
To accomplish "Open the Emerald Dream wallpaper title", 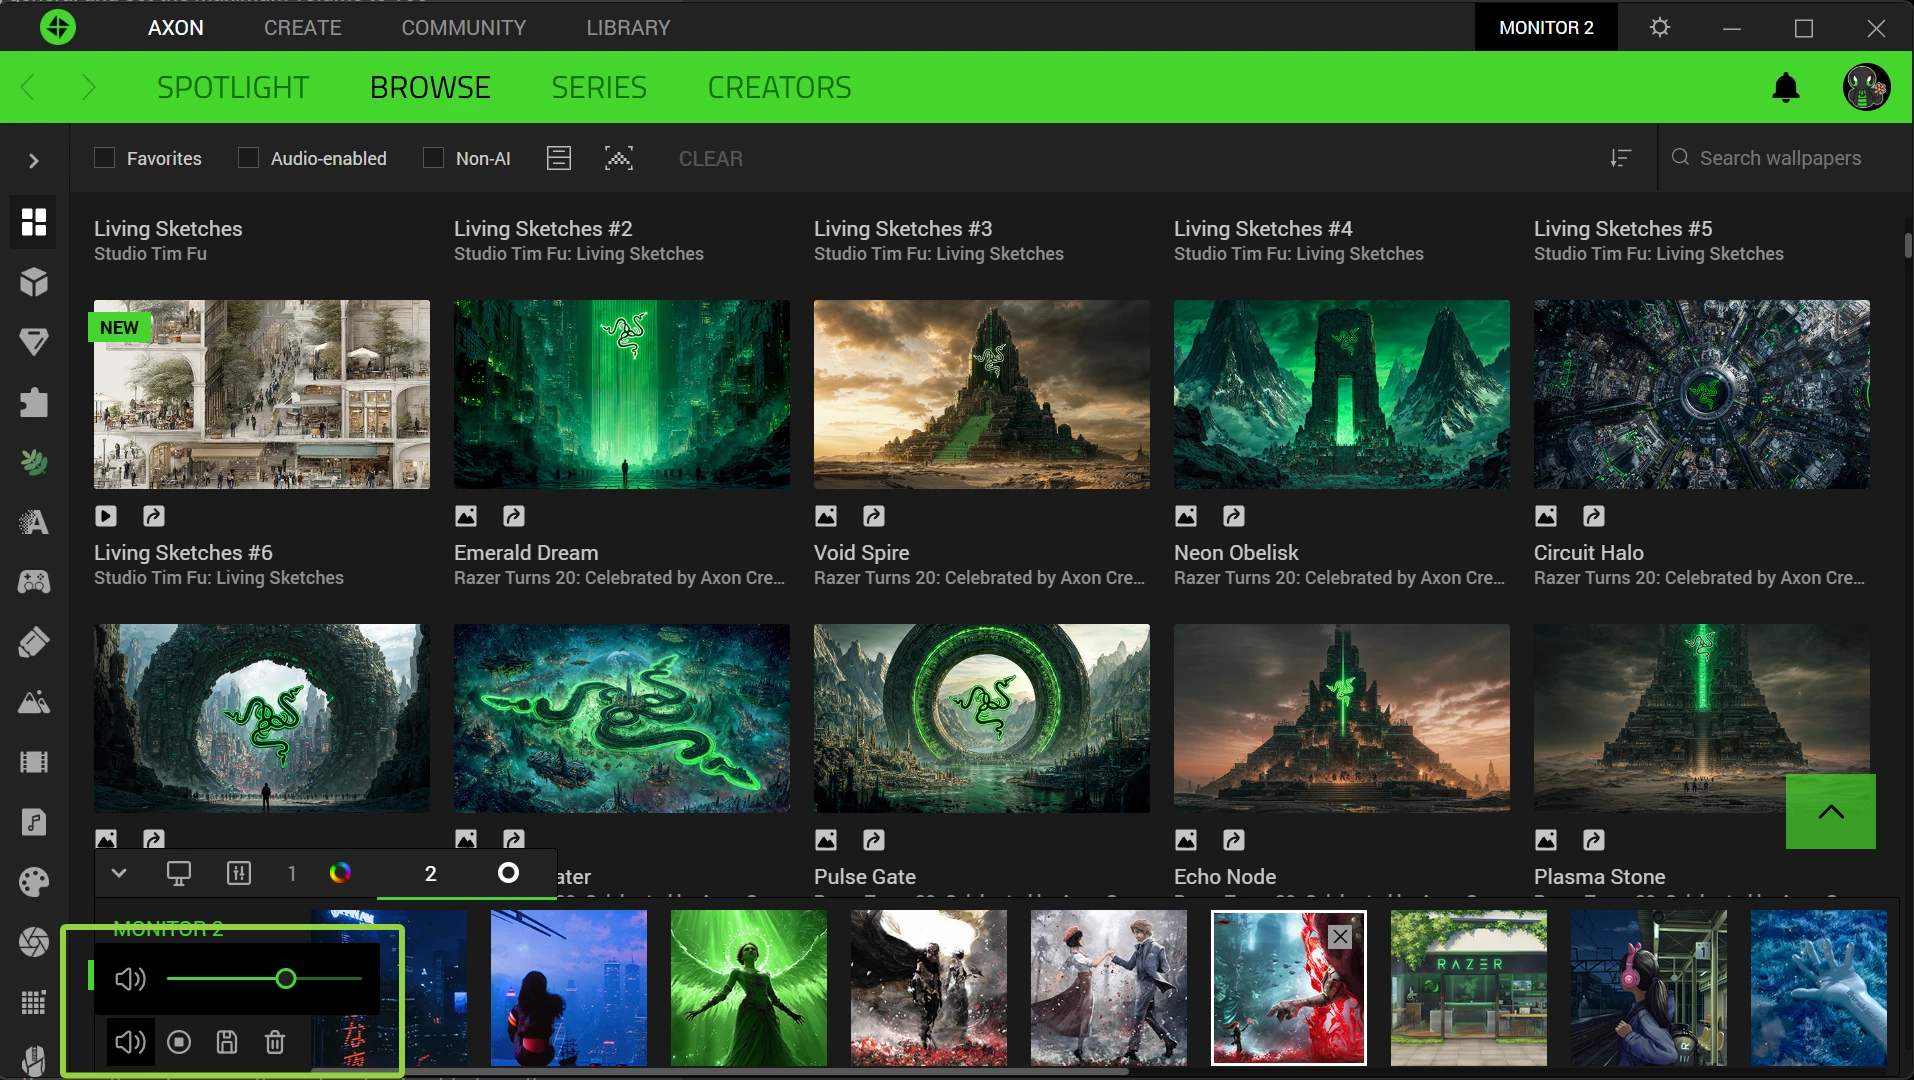I will (526, 553).
